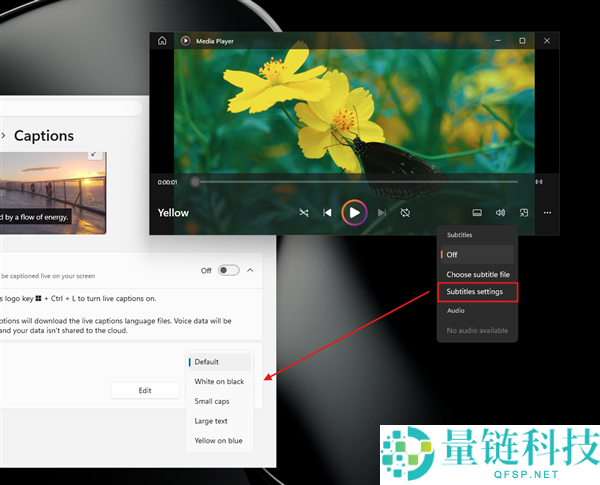This screenshot has width=600, height=485.
Task: Click the 0:00:01 elapsed time
Action: point(168,182)
